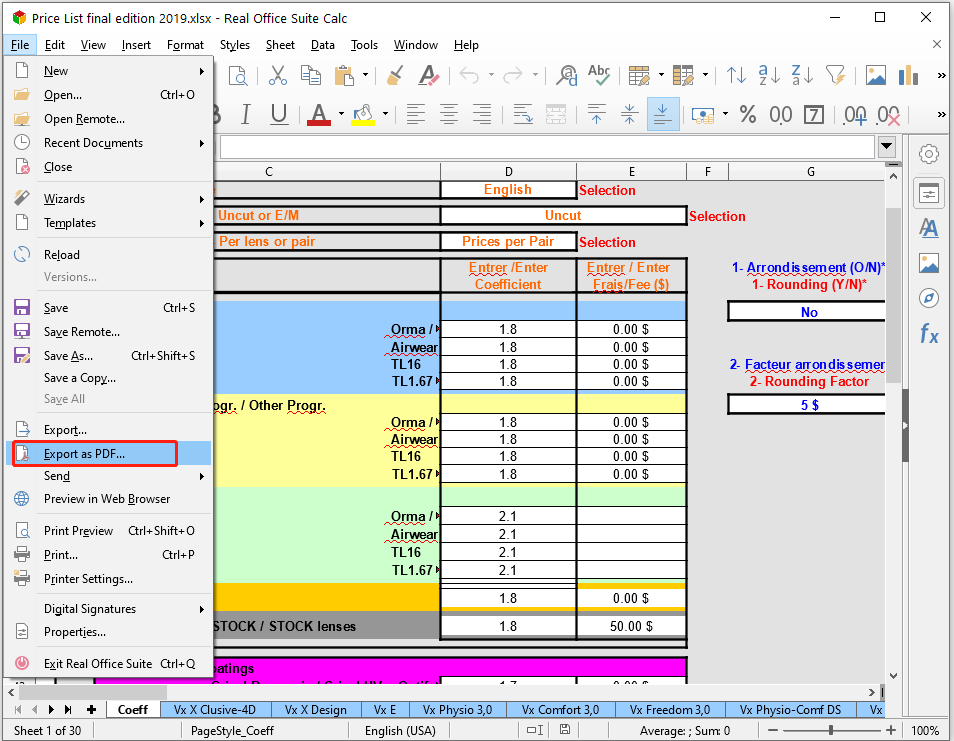Image resolution: width=954 pixels, height=741 pixels.
Task: Open the Navigator from the sidebar
Action: 929,298
